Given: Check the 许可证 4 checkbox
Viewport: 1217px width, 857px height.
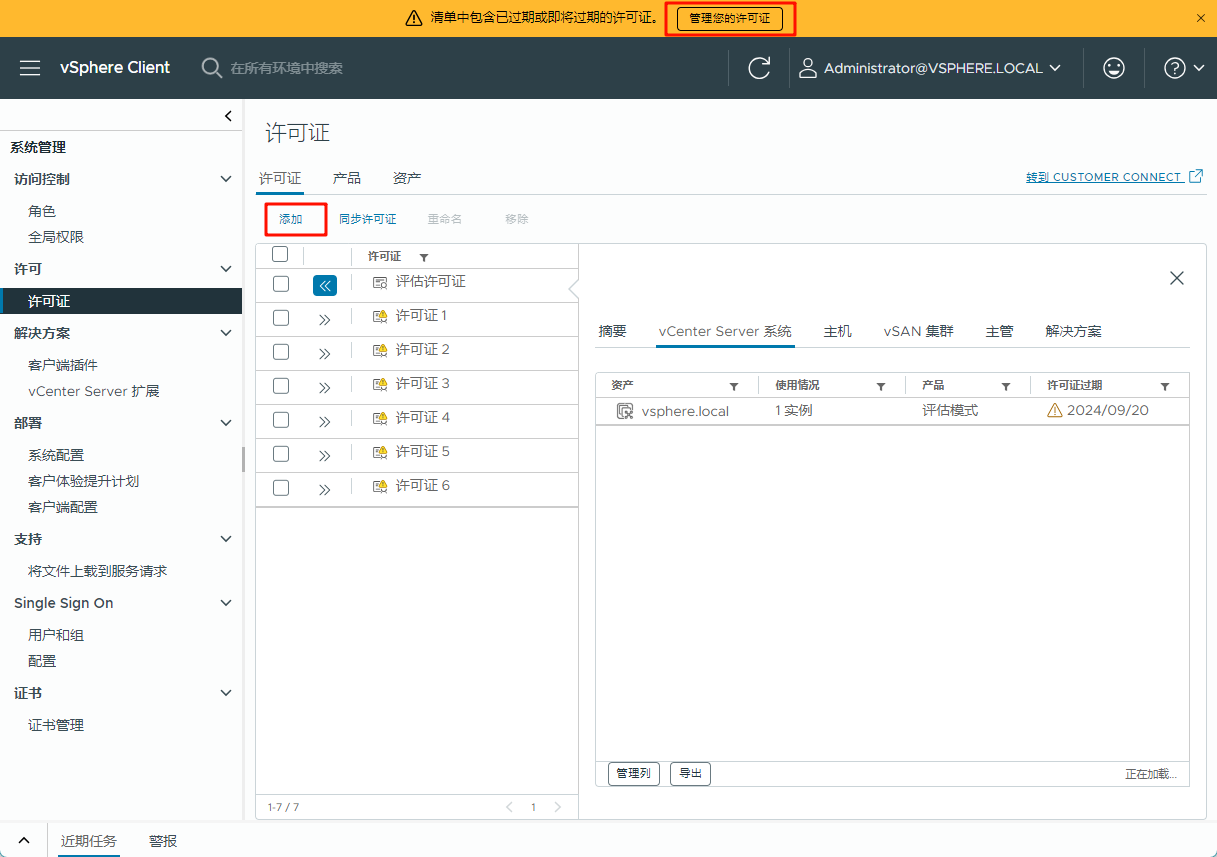Looking at the screenshot, I should (281, 420).
